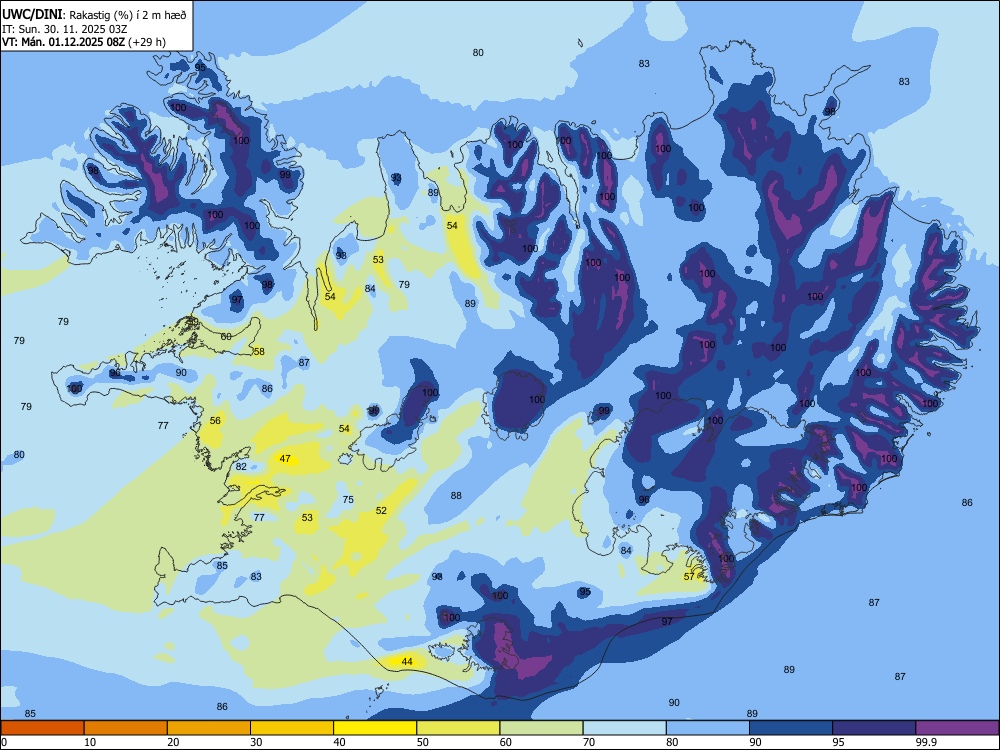Click the map value 75
Image resolution: width=1000 pixels, height=750 pixels.
point(348,499)
